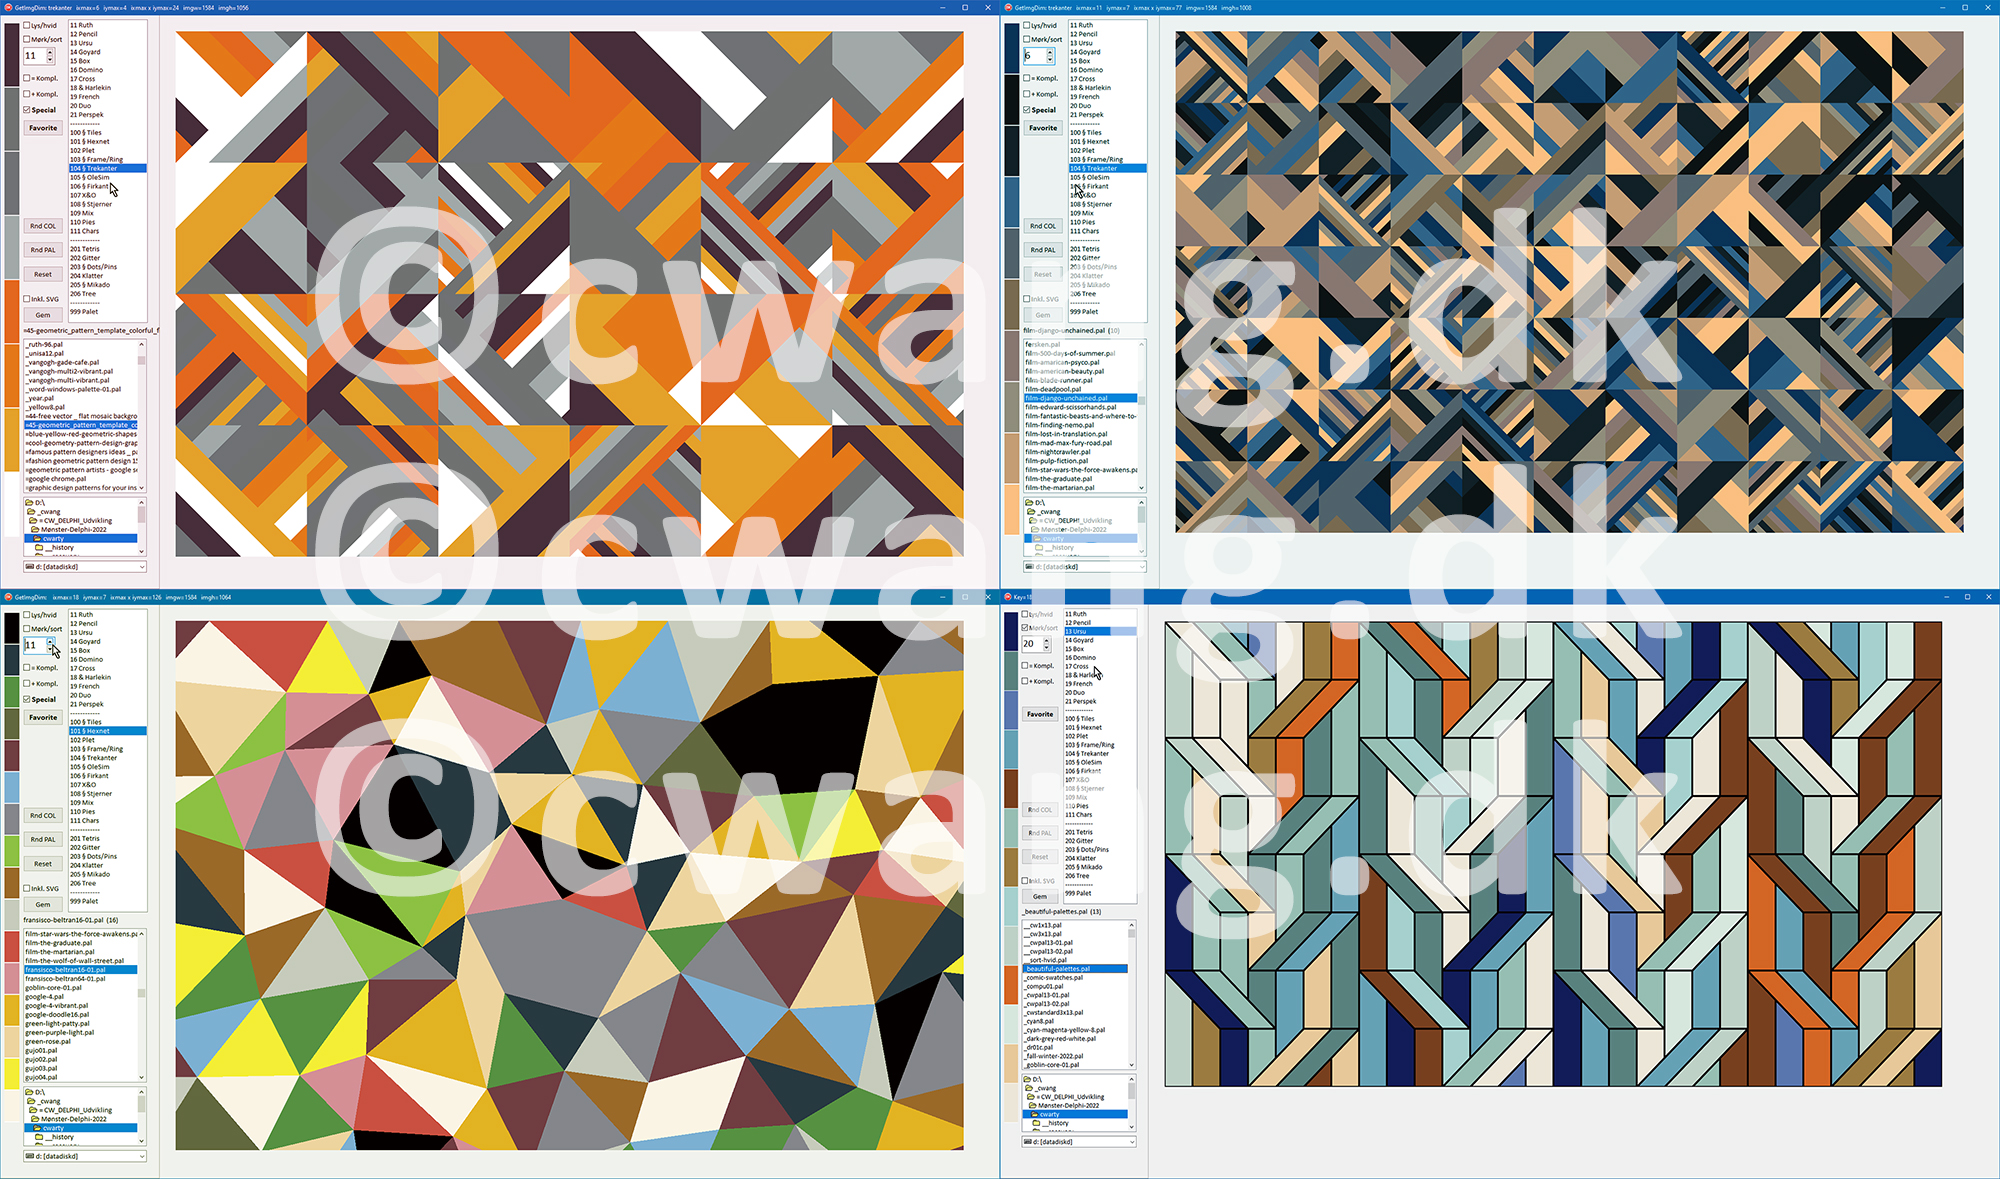Enable Lys/hvid checkbox in the orange-pattern window
Screen dimensions: 2000x1179
(27, 26)
